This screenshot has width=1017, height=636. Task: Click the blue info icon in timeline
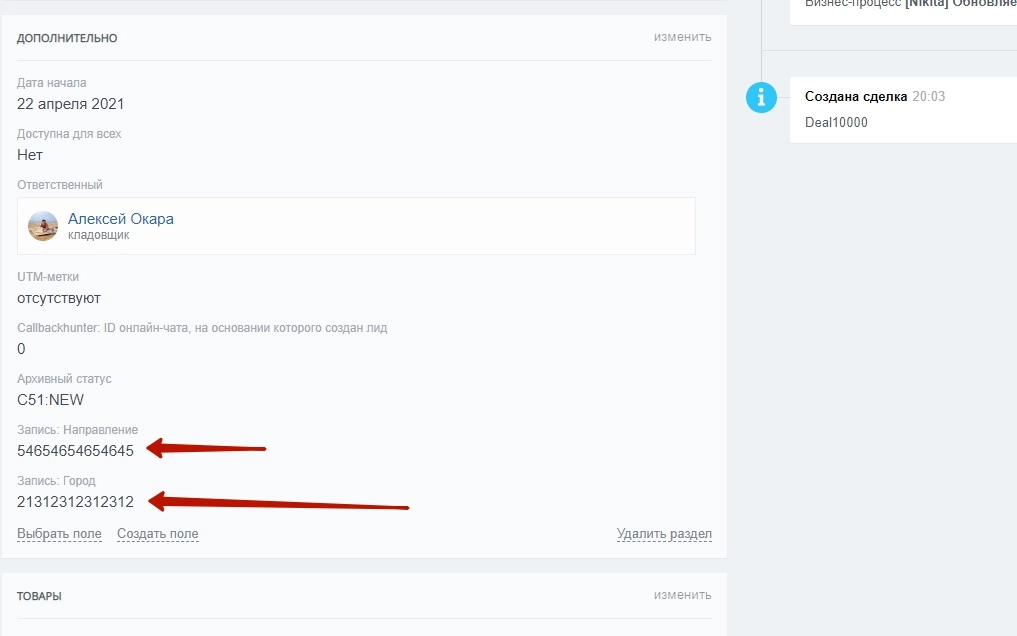(762, 97)
